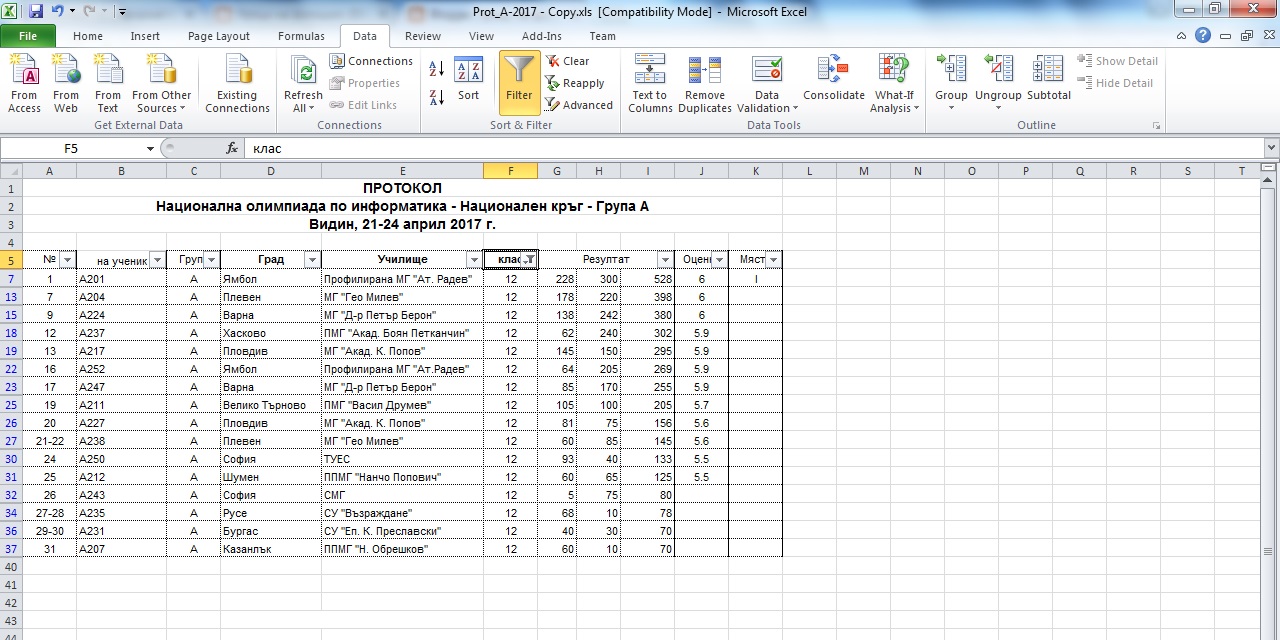Open the workbook Connections dialog
This screenshot has height=640, width=1280.
pos(371,61)
